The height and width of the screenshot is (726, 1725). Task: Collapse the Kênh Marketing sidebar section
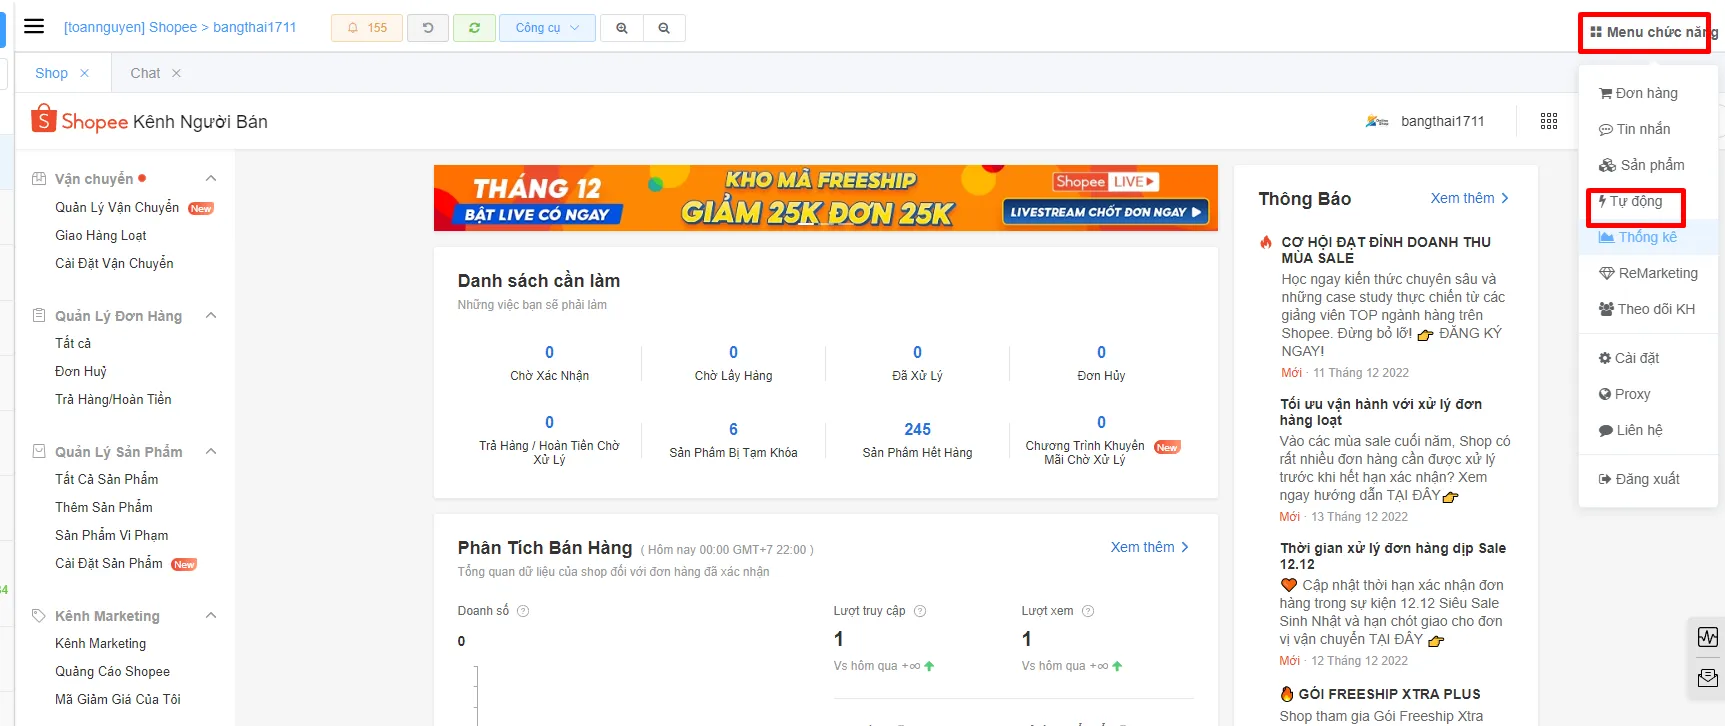(211, 615)
